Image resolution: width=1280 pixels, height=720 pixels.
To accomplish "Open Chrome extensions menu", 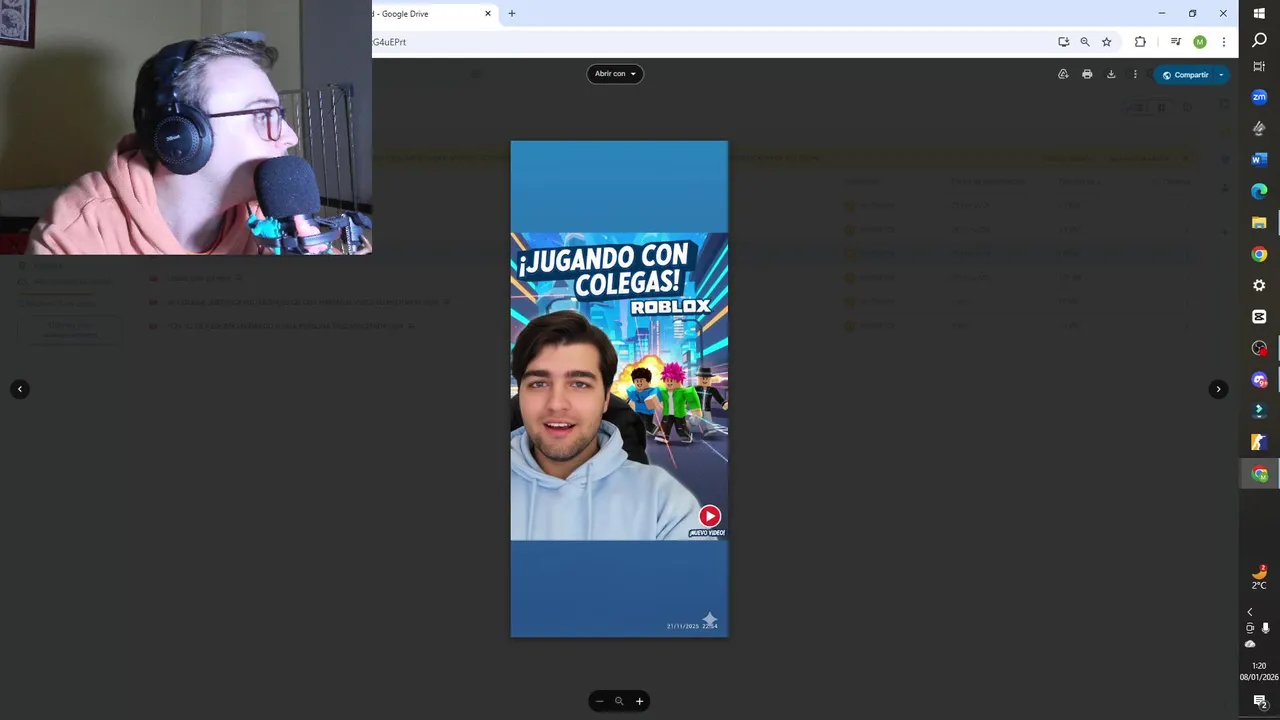I will 1140,42.
